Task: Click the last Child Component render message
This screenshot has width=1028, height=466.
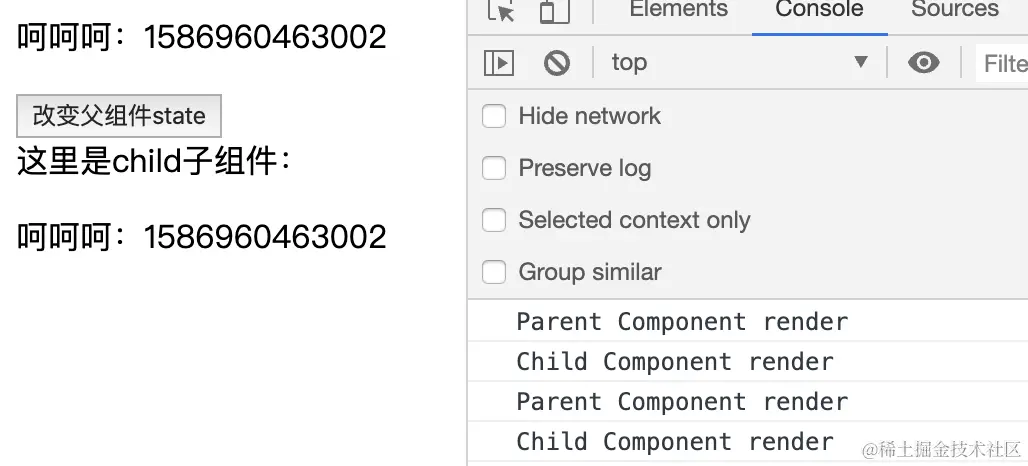Action: click(675, 441)
